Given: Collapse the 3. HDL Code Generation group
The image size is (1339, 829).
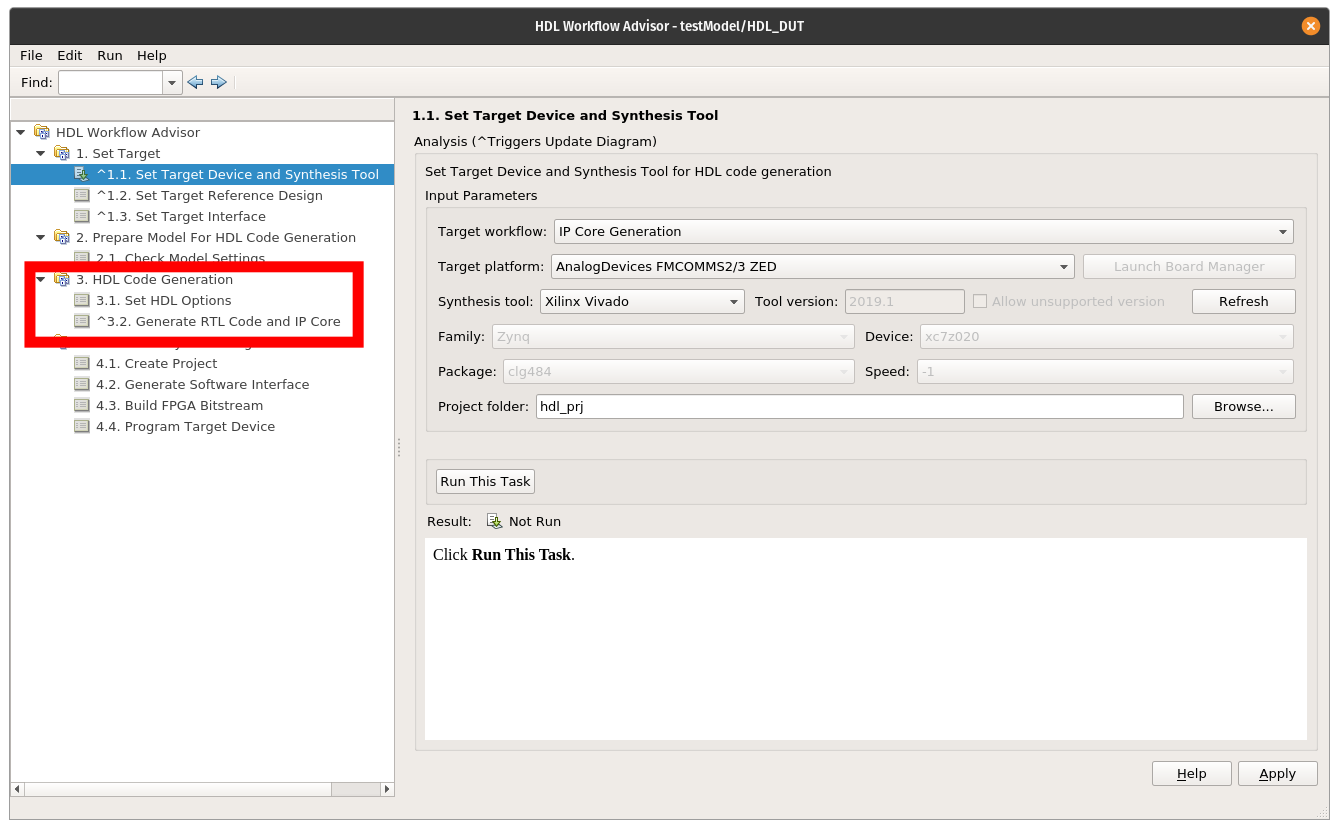Looking at the screenshot, I should [41, 279].
